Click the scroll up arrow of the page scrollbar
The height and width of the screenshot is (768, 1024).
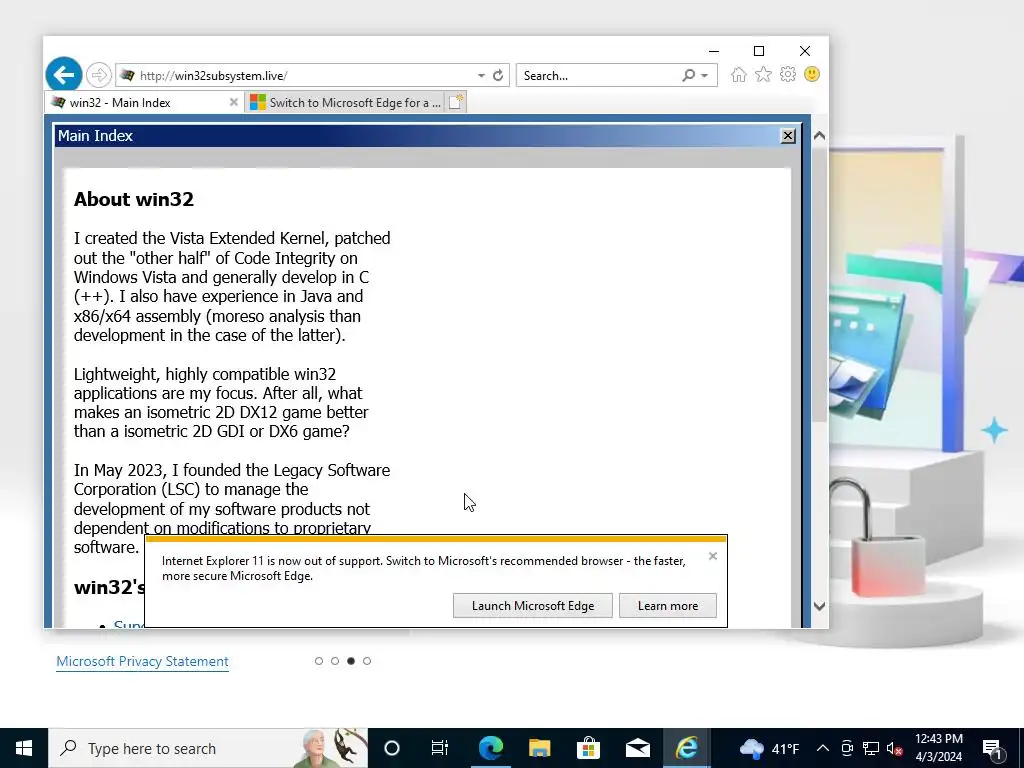pyautogui.click(x=820, y=136)
